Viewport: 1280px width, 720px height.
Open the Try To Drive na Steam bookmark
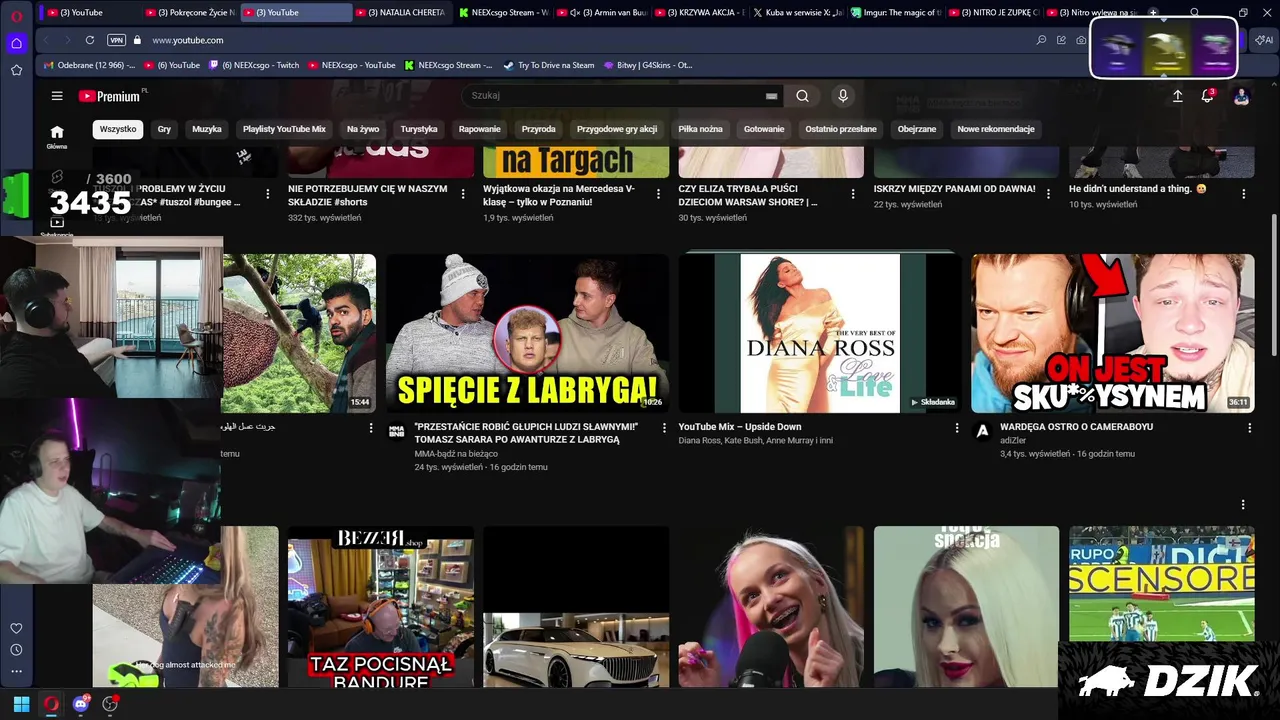pos(549,65)
